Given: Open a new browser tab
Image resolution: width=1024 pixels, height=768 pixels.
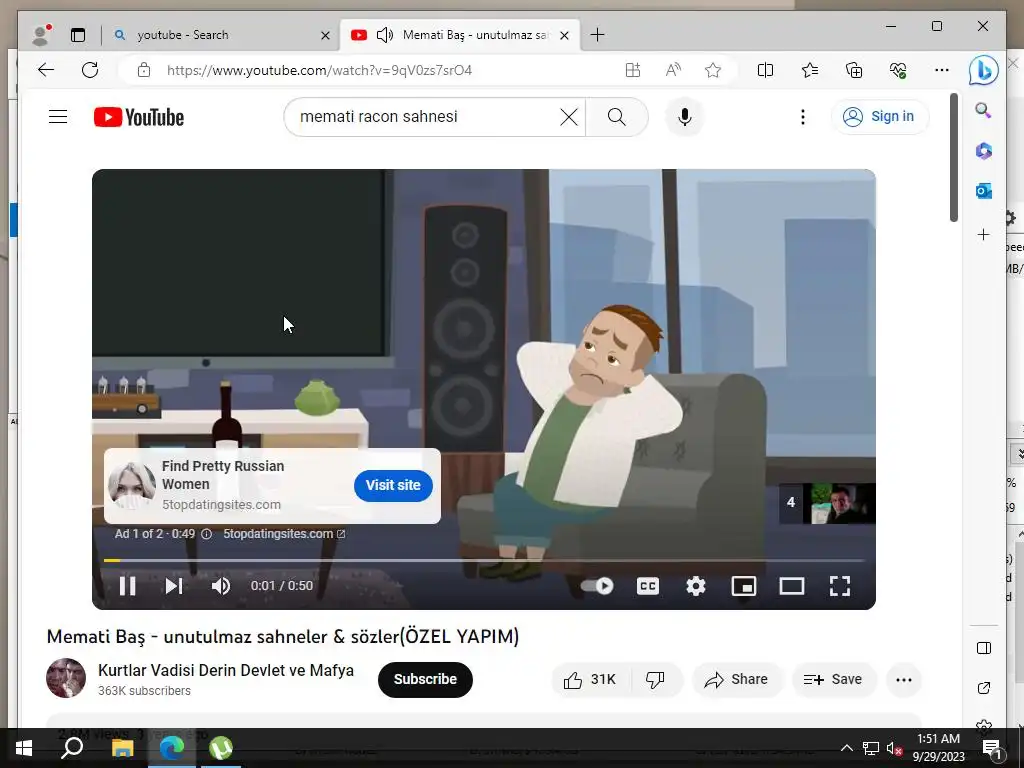Looking at the screenshot, I should 597,35.
